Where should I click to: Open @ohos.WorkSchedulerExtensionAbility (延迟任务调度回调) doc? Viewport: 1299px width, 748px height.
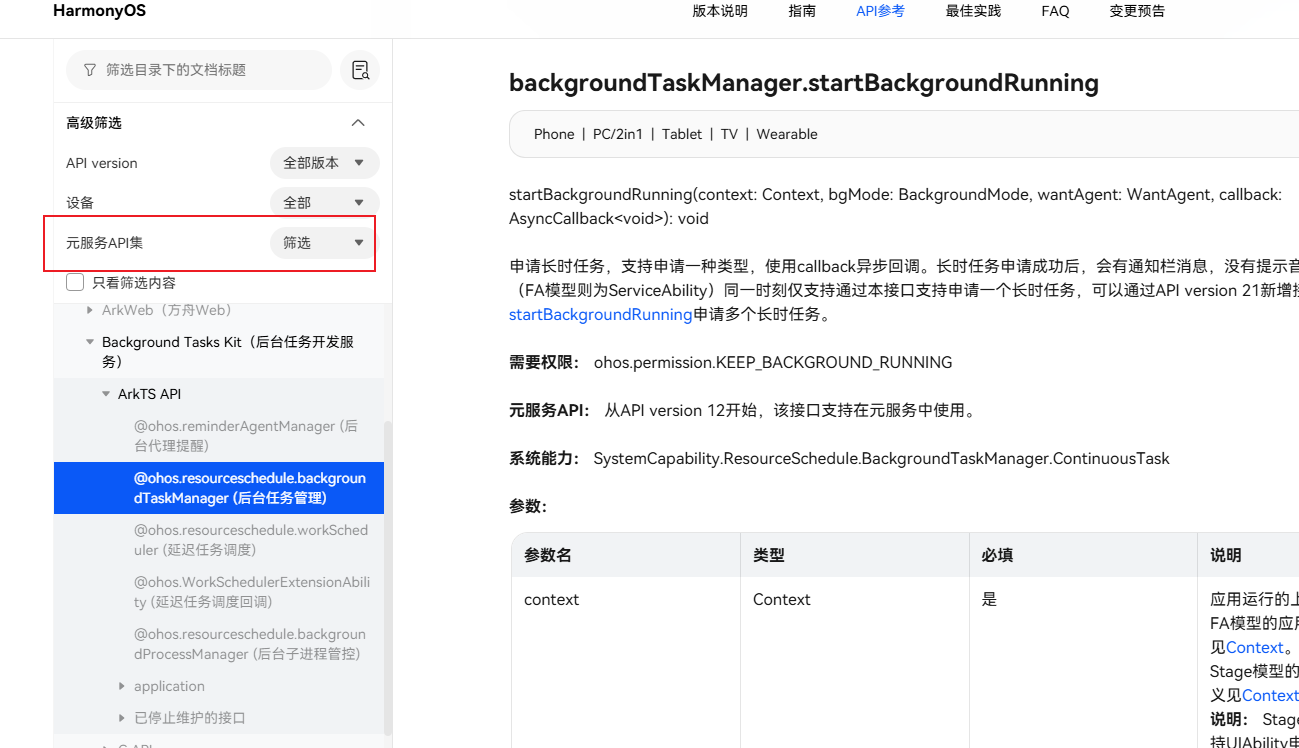click(252, 592)
